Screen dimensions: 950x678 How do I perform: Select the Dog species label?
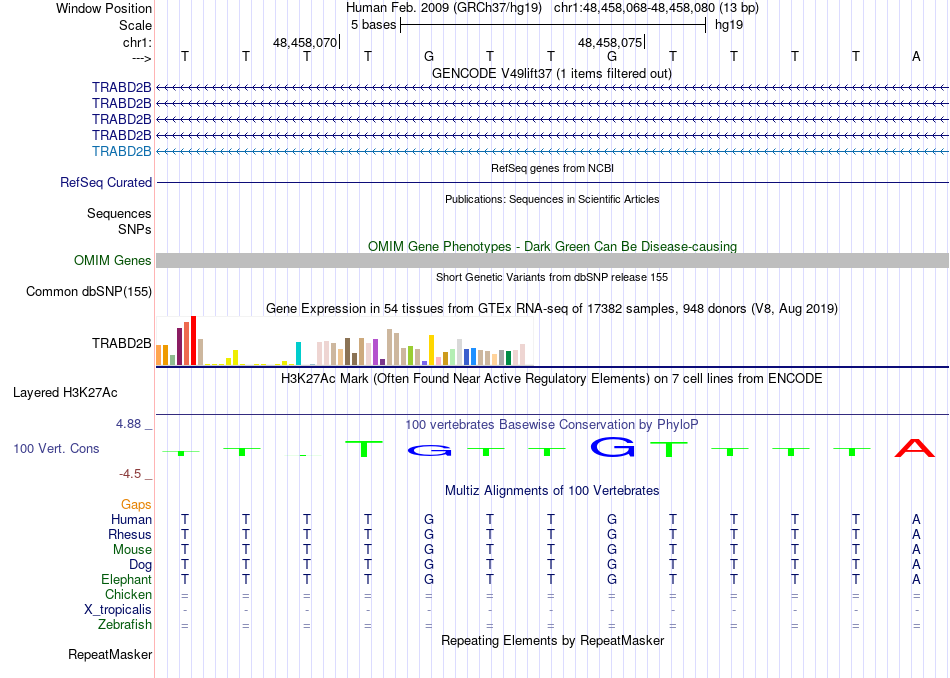(x=140, y=565)
